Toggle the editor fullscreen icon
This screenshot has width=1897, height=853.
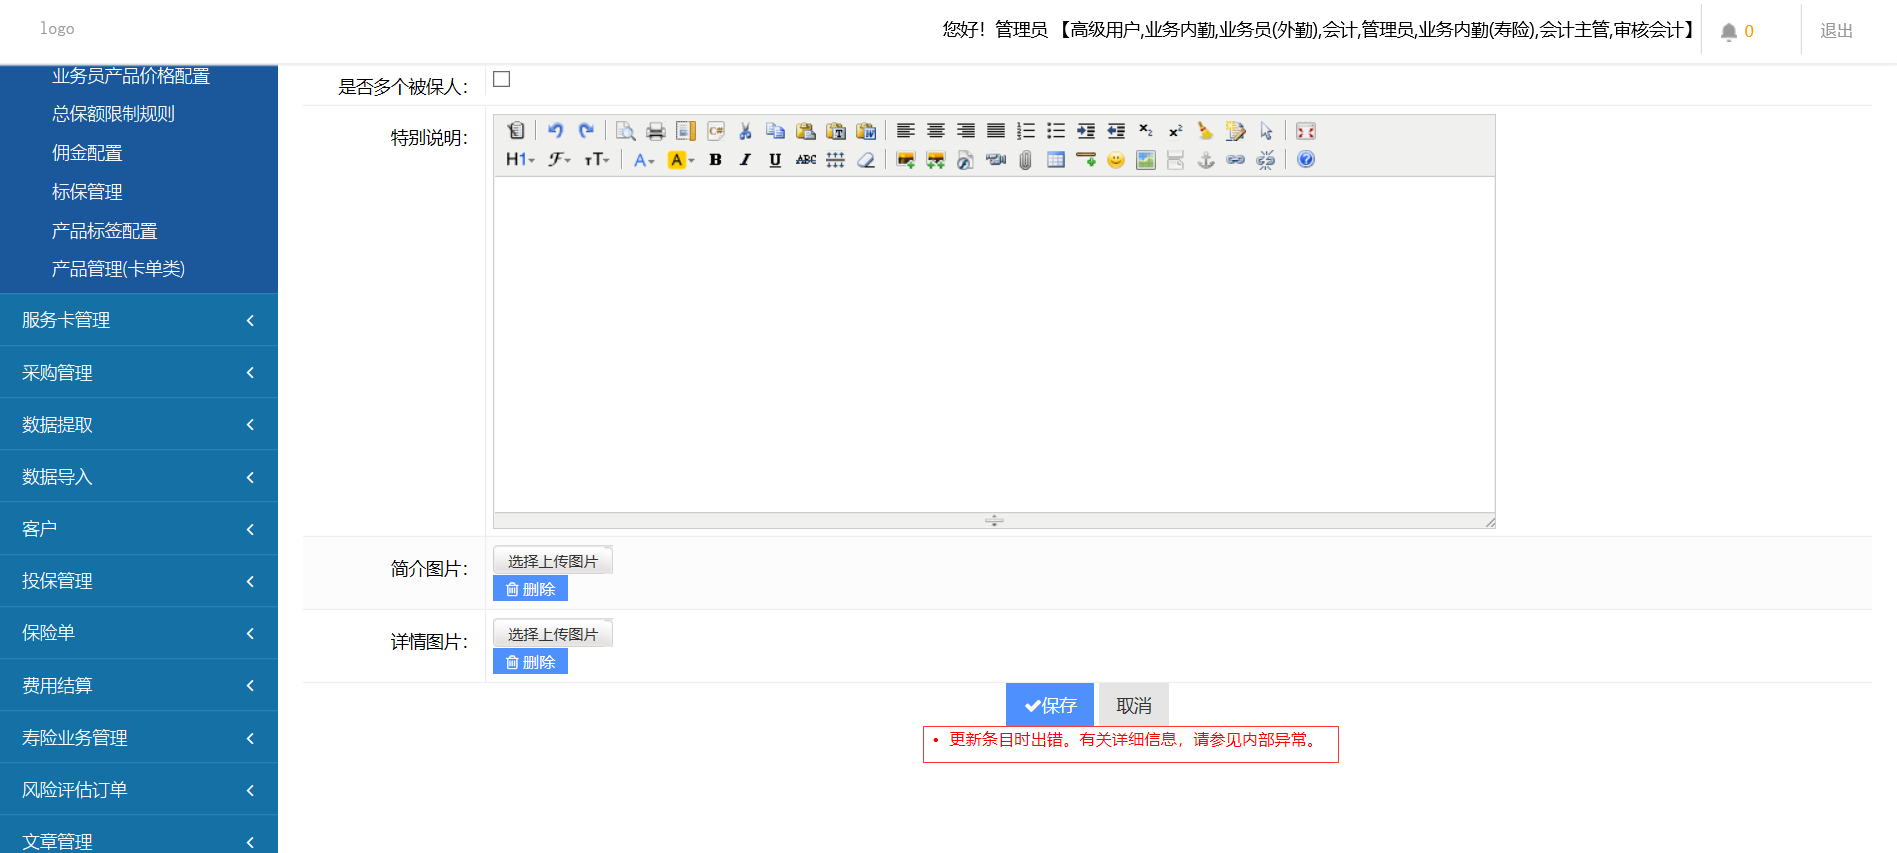pos(1306,131)
